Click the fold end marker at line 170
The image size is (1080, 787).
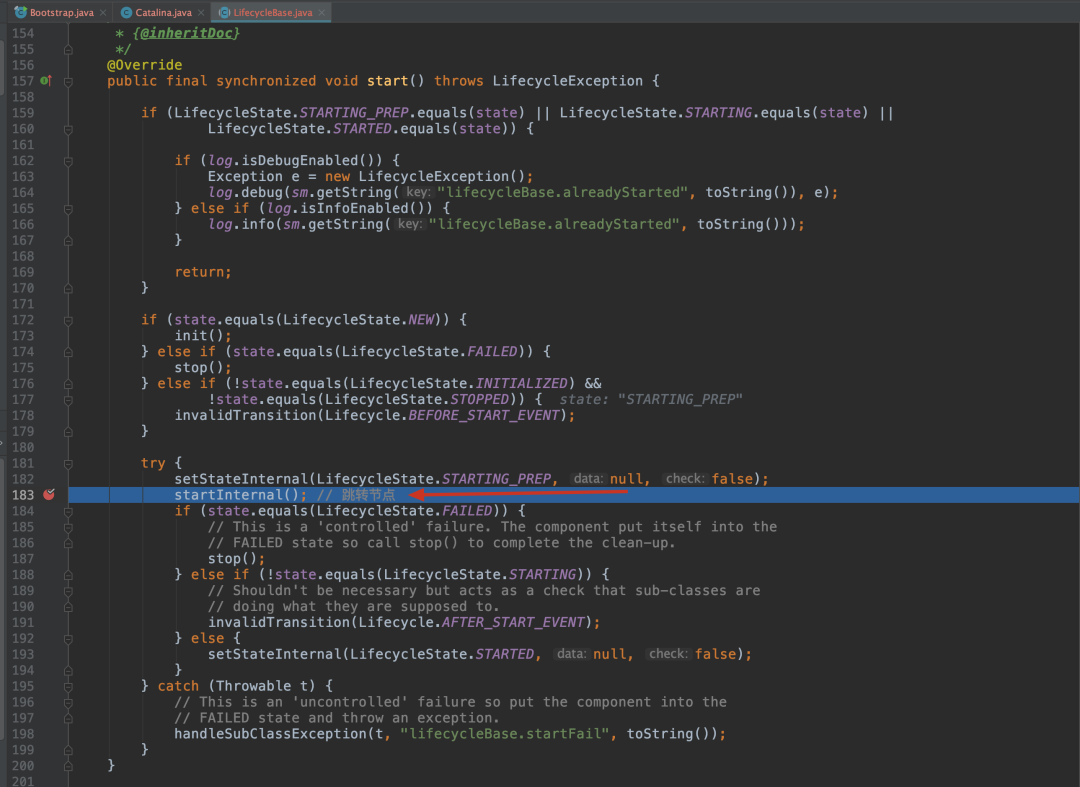[x=68, y=288]
